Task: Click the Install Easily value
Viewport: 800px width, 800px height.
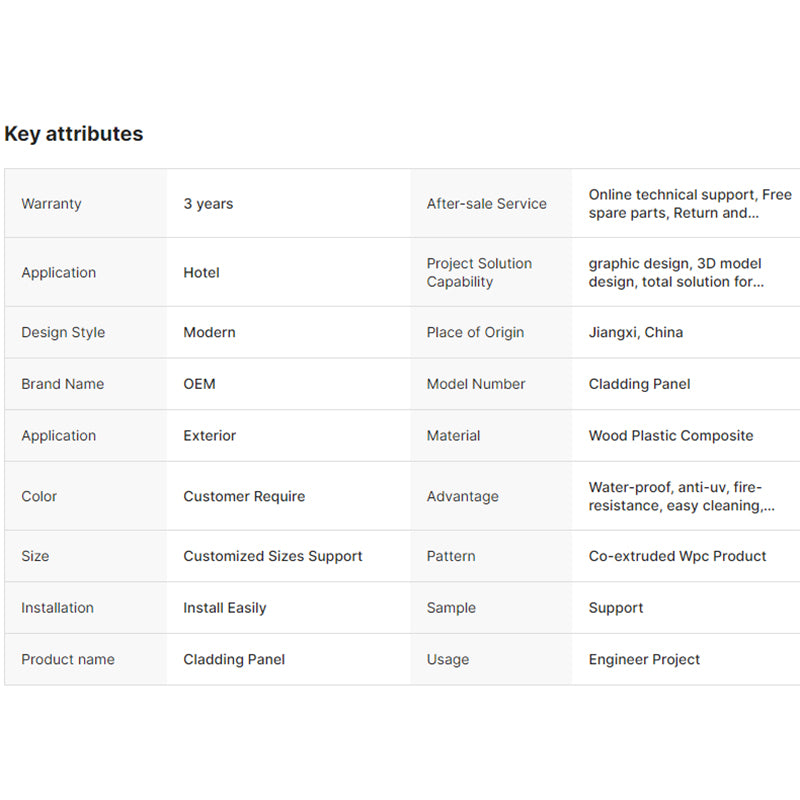Action: click(225, 608)
